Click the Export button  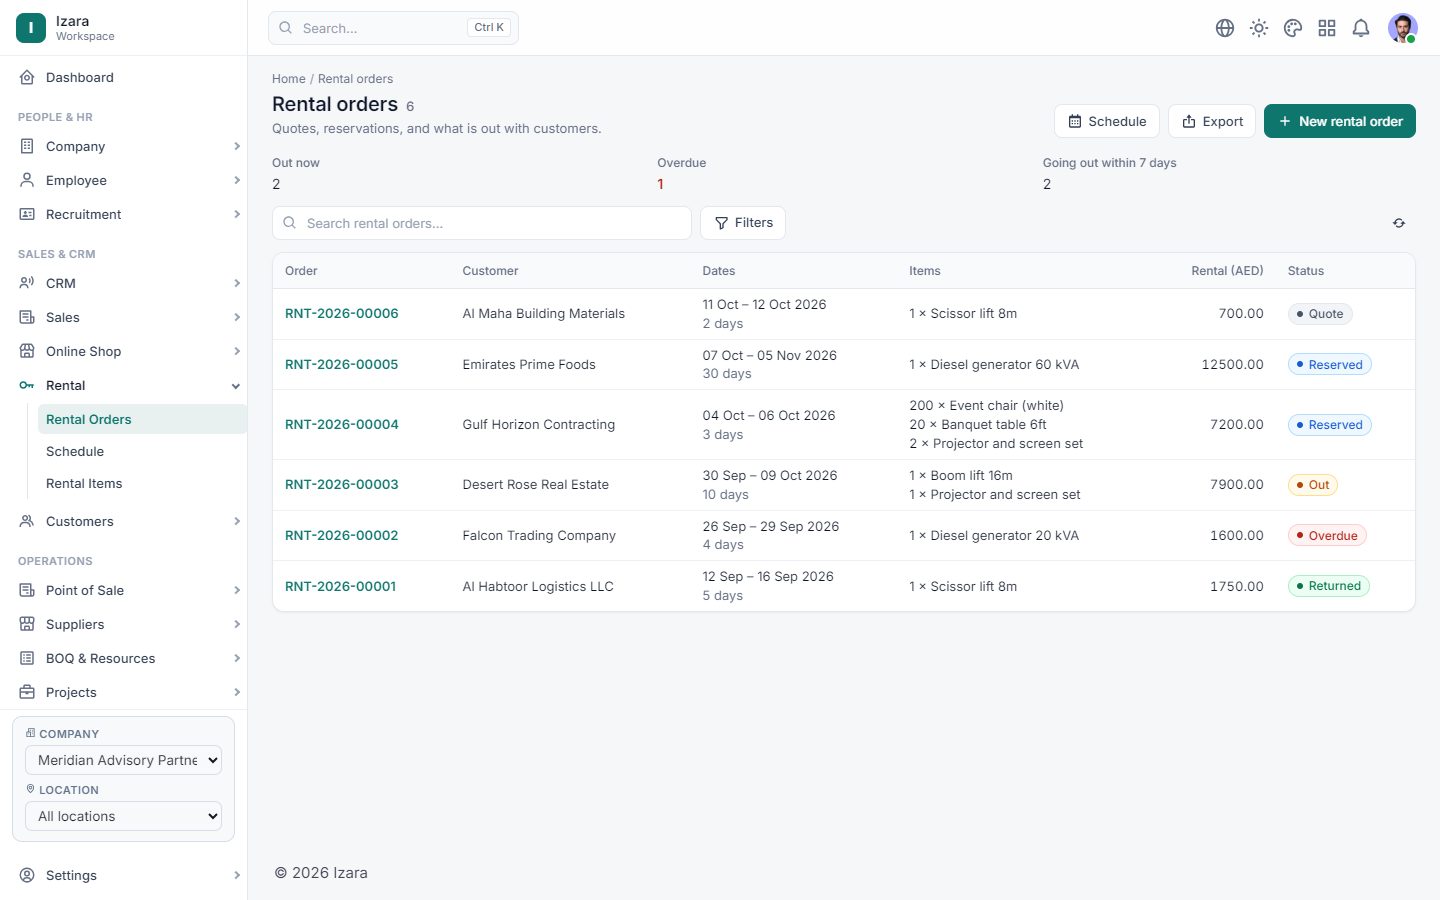pyautogui.click(x=1212, y=121)
